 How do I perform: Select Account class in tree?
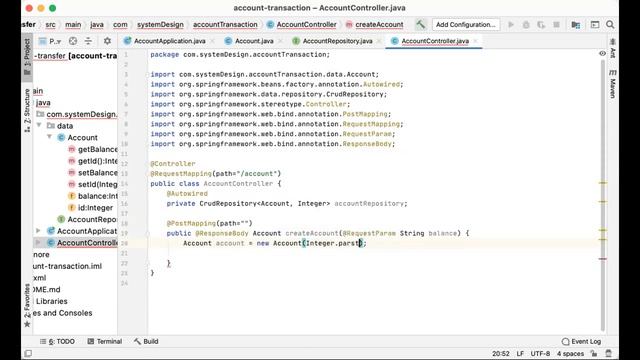click(x=82, y=138)
